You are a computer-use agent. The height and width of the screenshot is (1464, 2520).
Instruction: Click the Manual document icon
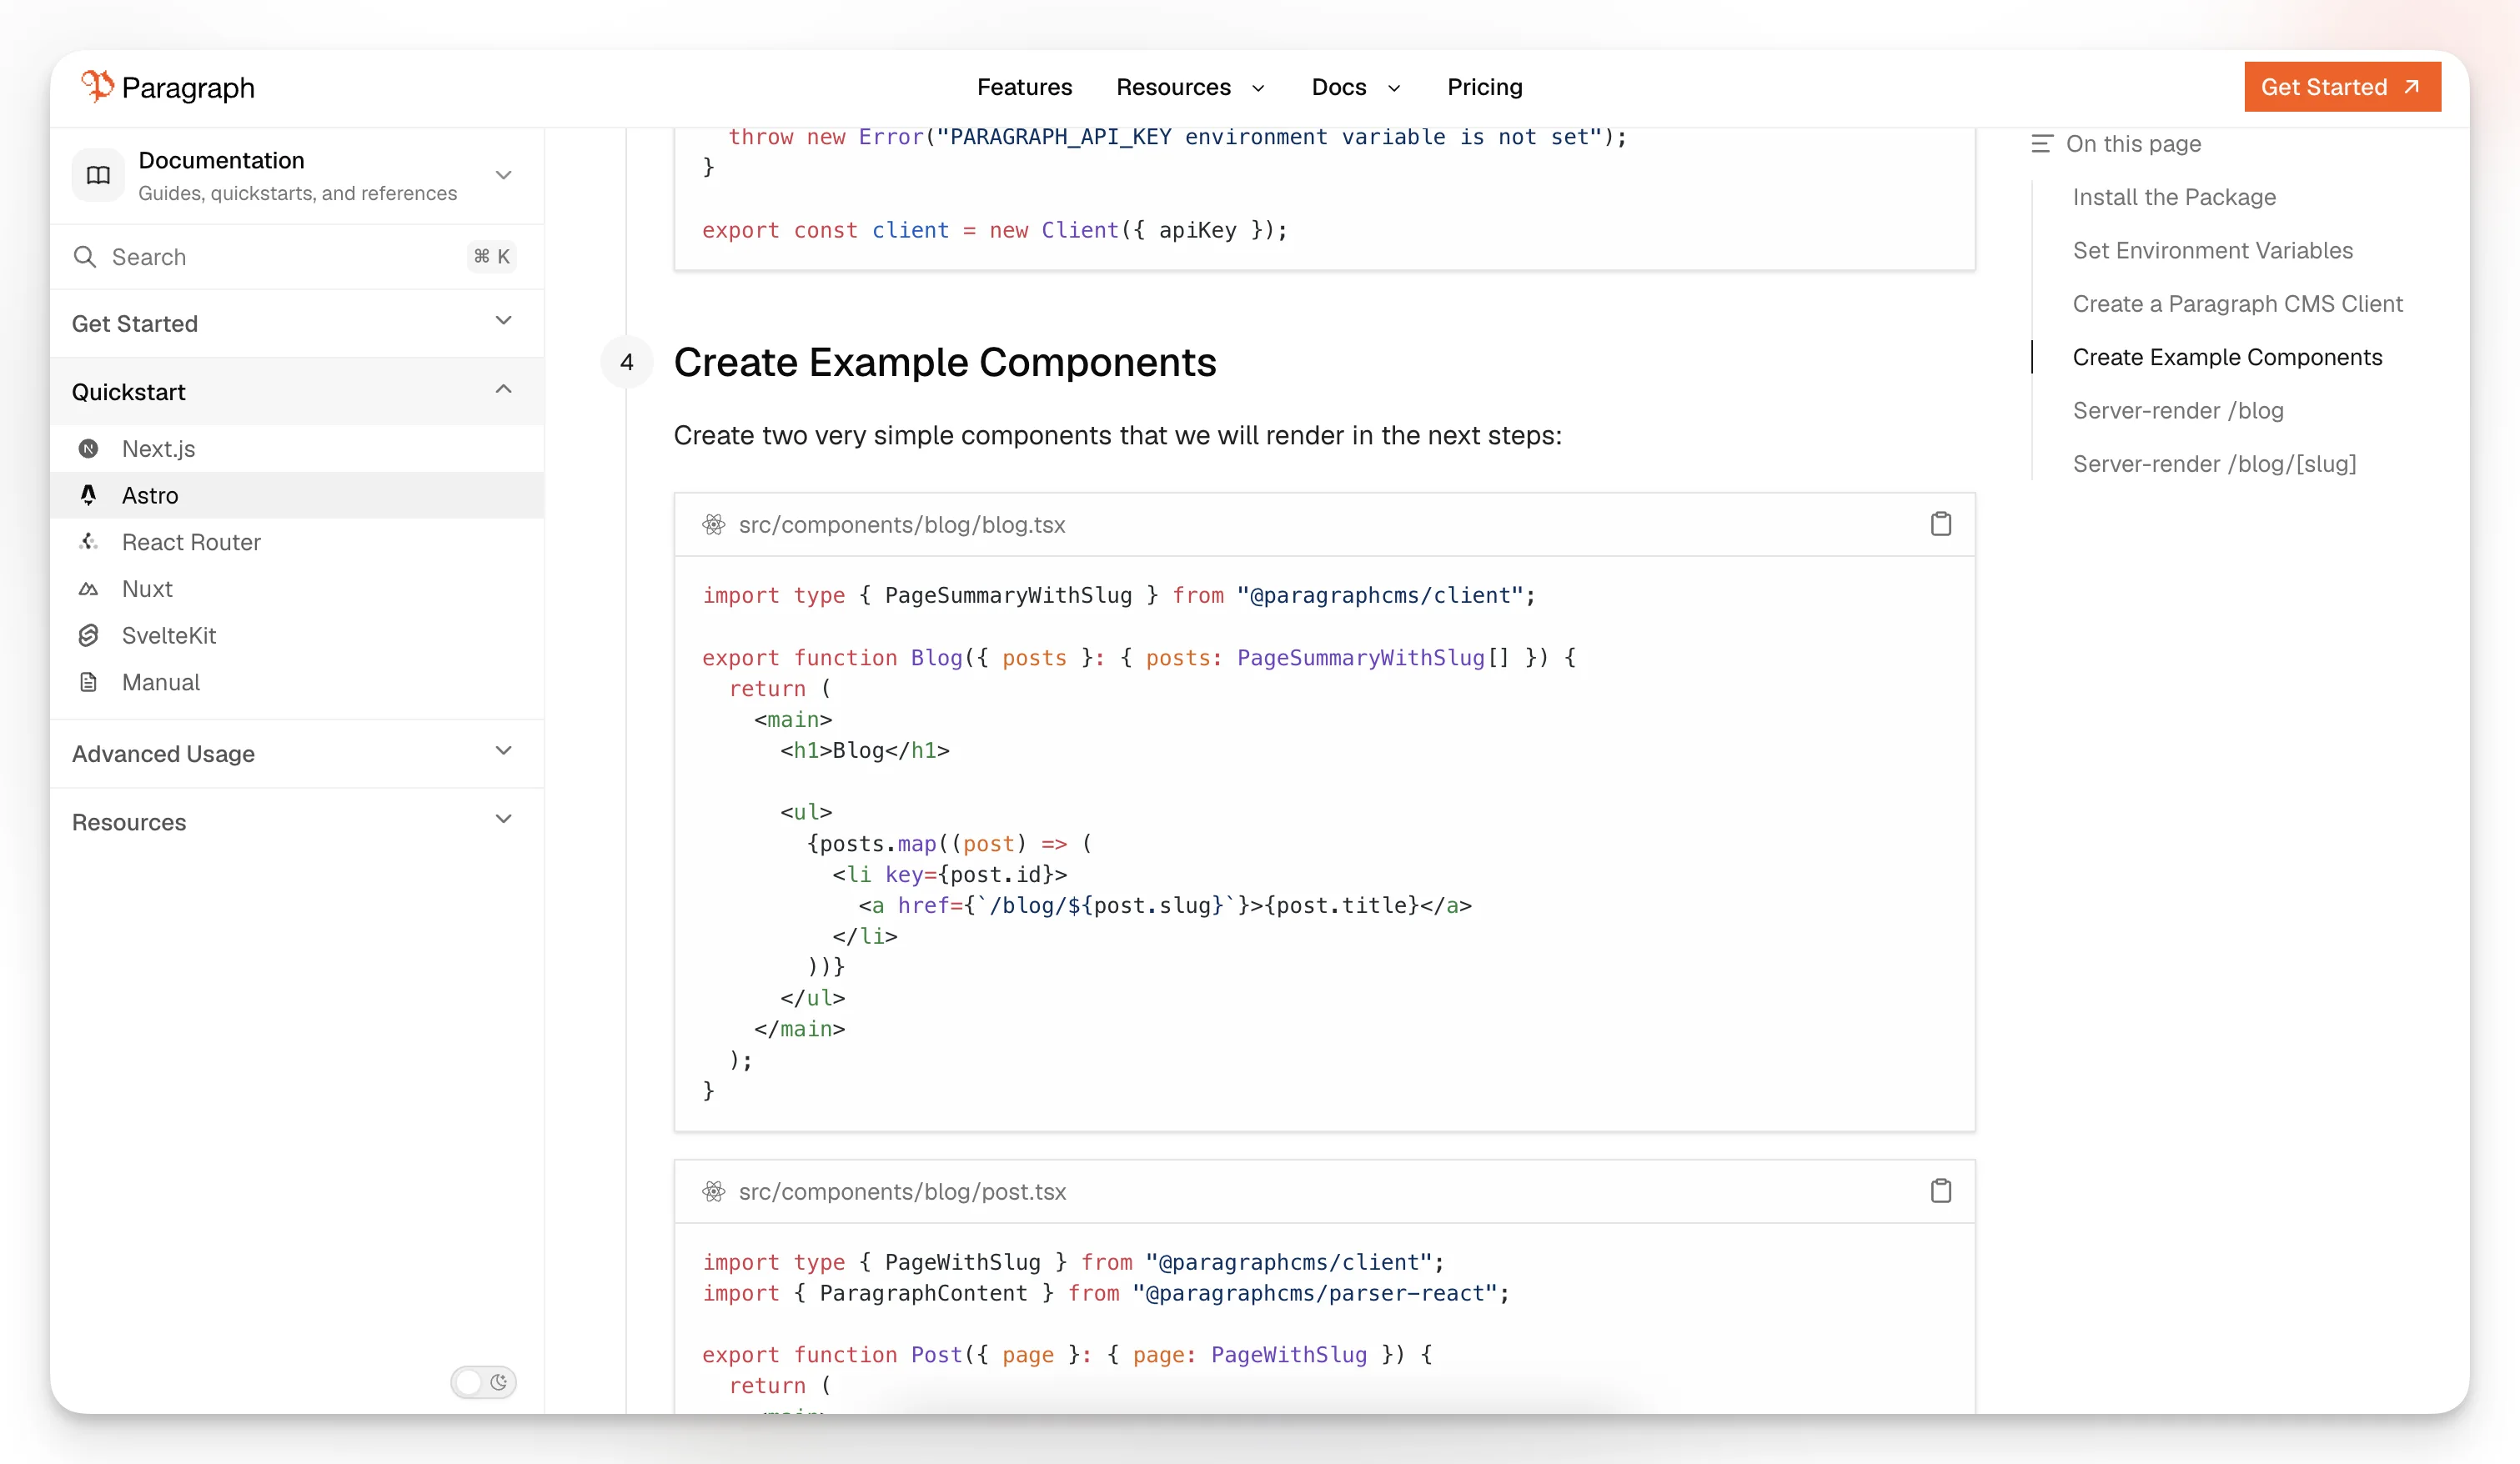pyautogui.click(x=88, y=682)
